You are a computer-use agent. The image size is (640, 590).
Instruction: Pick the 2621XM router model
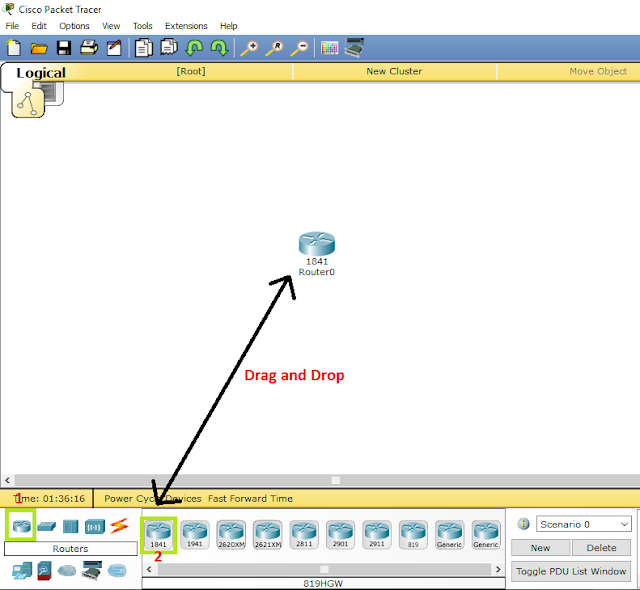pyautogui.click(x=267, y=535)
